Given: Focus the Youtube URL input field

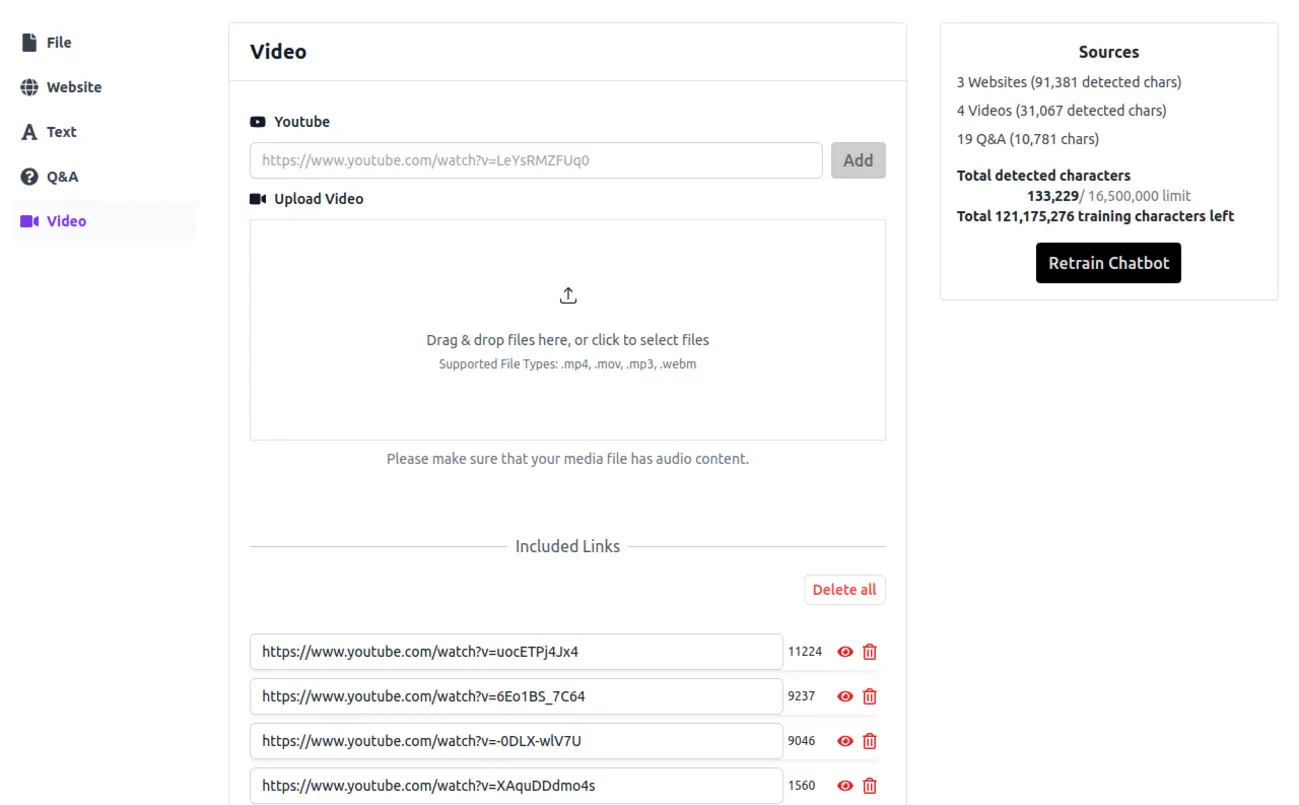Looking at the screenshot, I should (x=535, y=160).
